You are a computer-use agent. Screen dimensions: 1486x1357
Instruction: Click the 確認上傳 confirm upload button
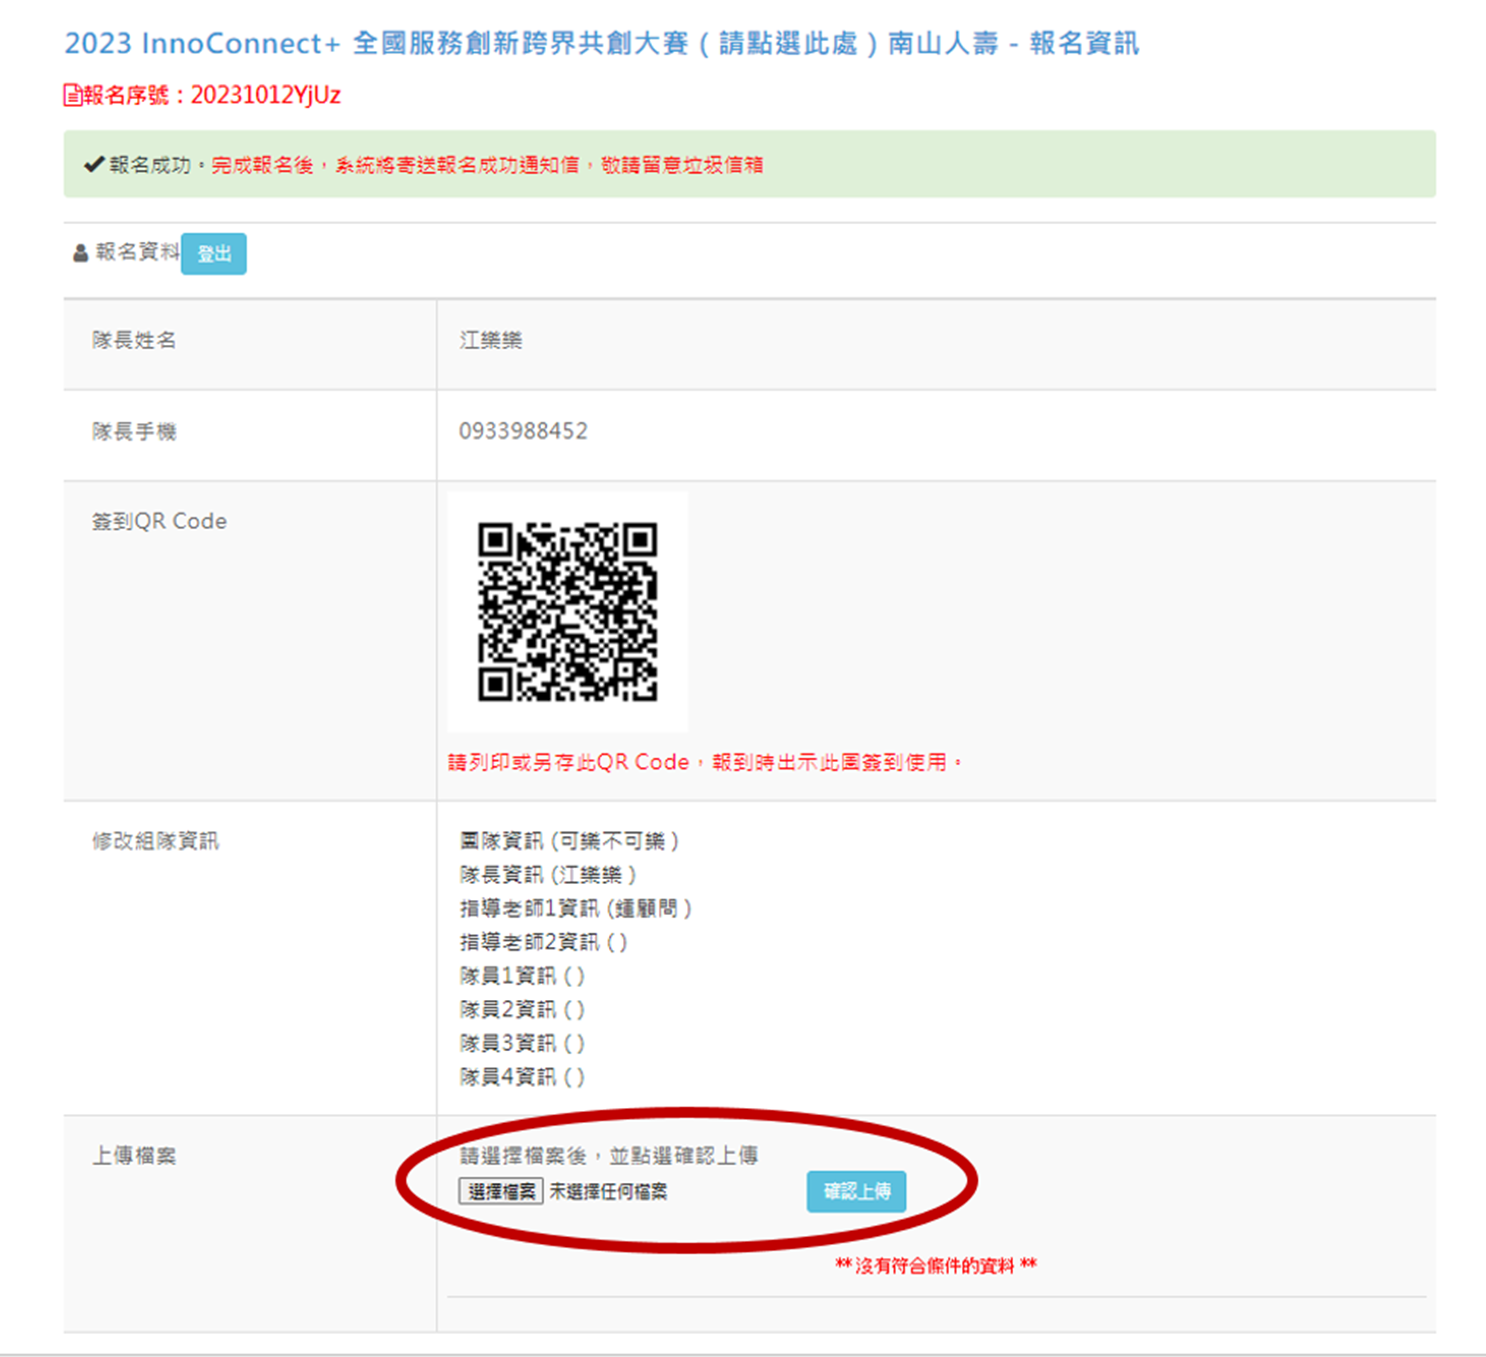click(x=856, y=1191)
